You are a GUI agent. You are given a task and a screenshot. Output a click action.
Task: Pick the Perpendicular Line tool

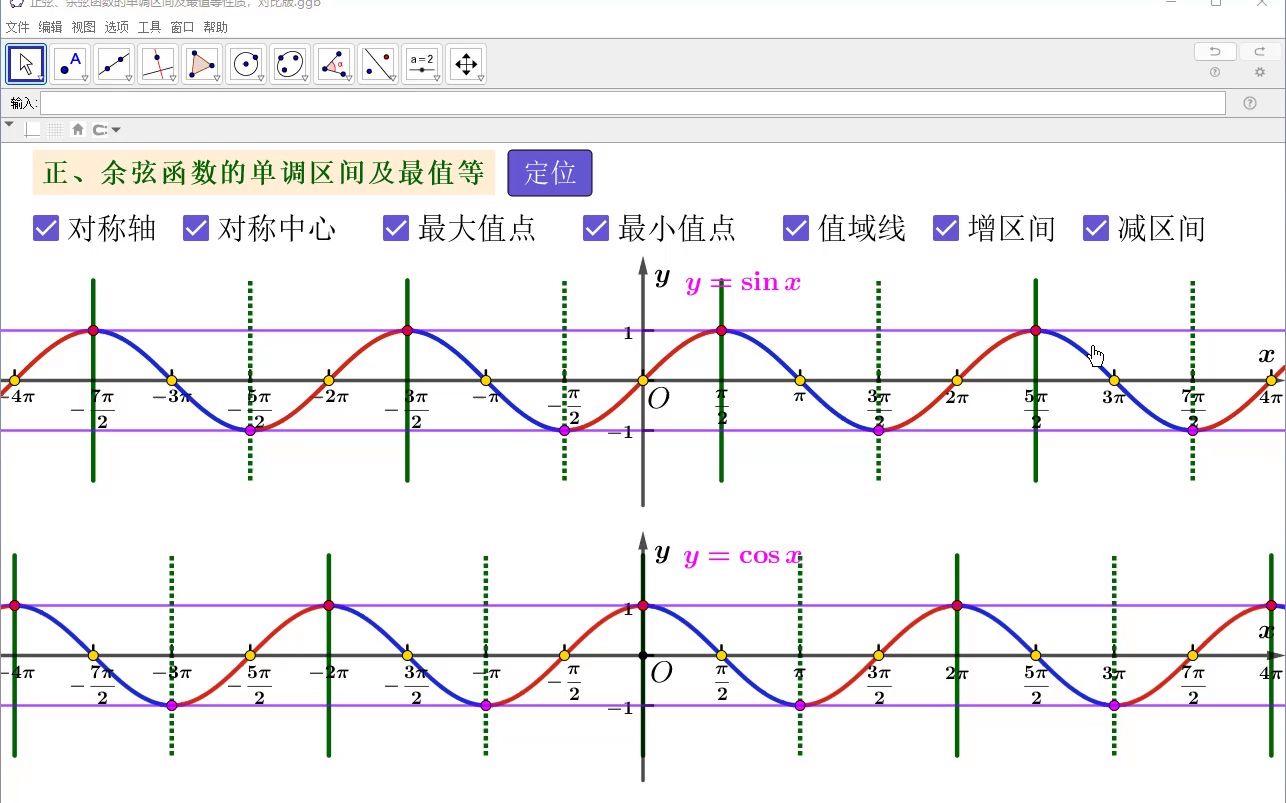tap(158, 64)
